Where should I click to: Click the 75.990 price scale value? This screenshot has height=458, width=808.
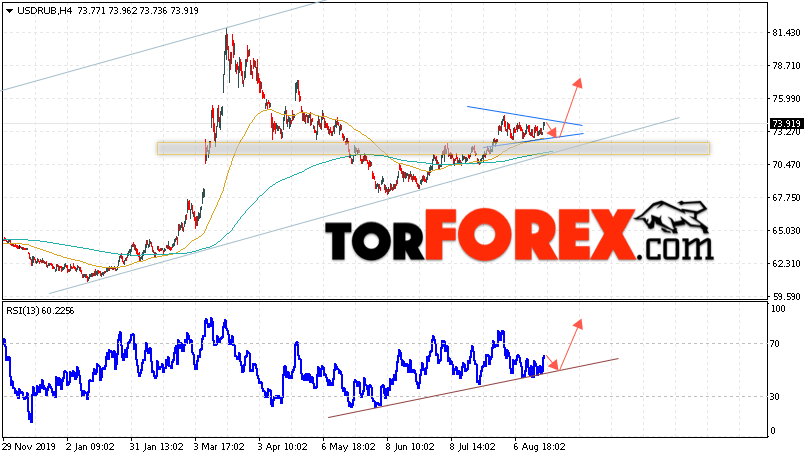[786, 99]
